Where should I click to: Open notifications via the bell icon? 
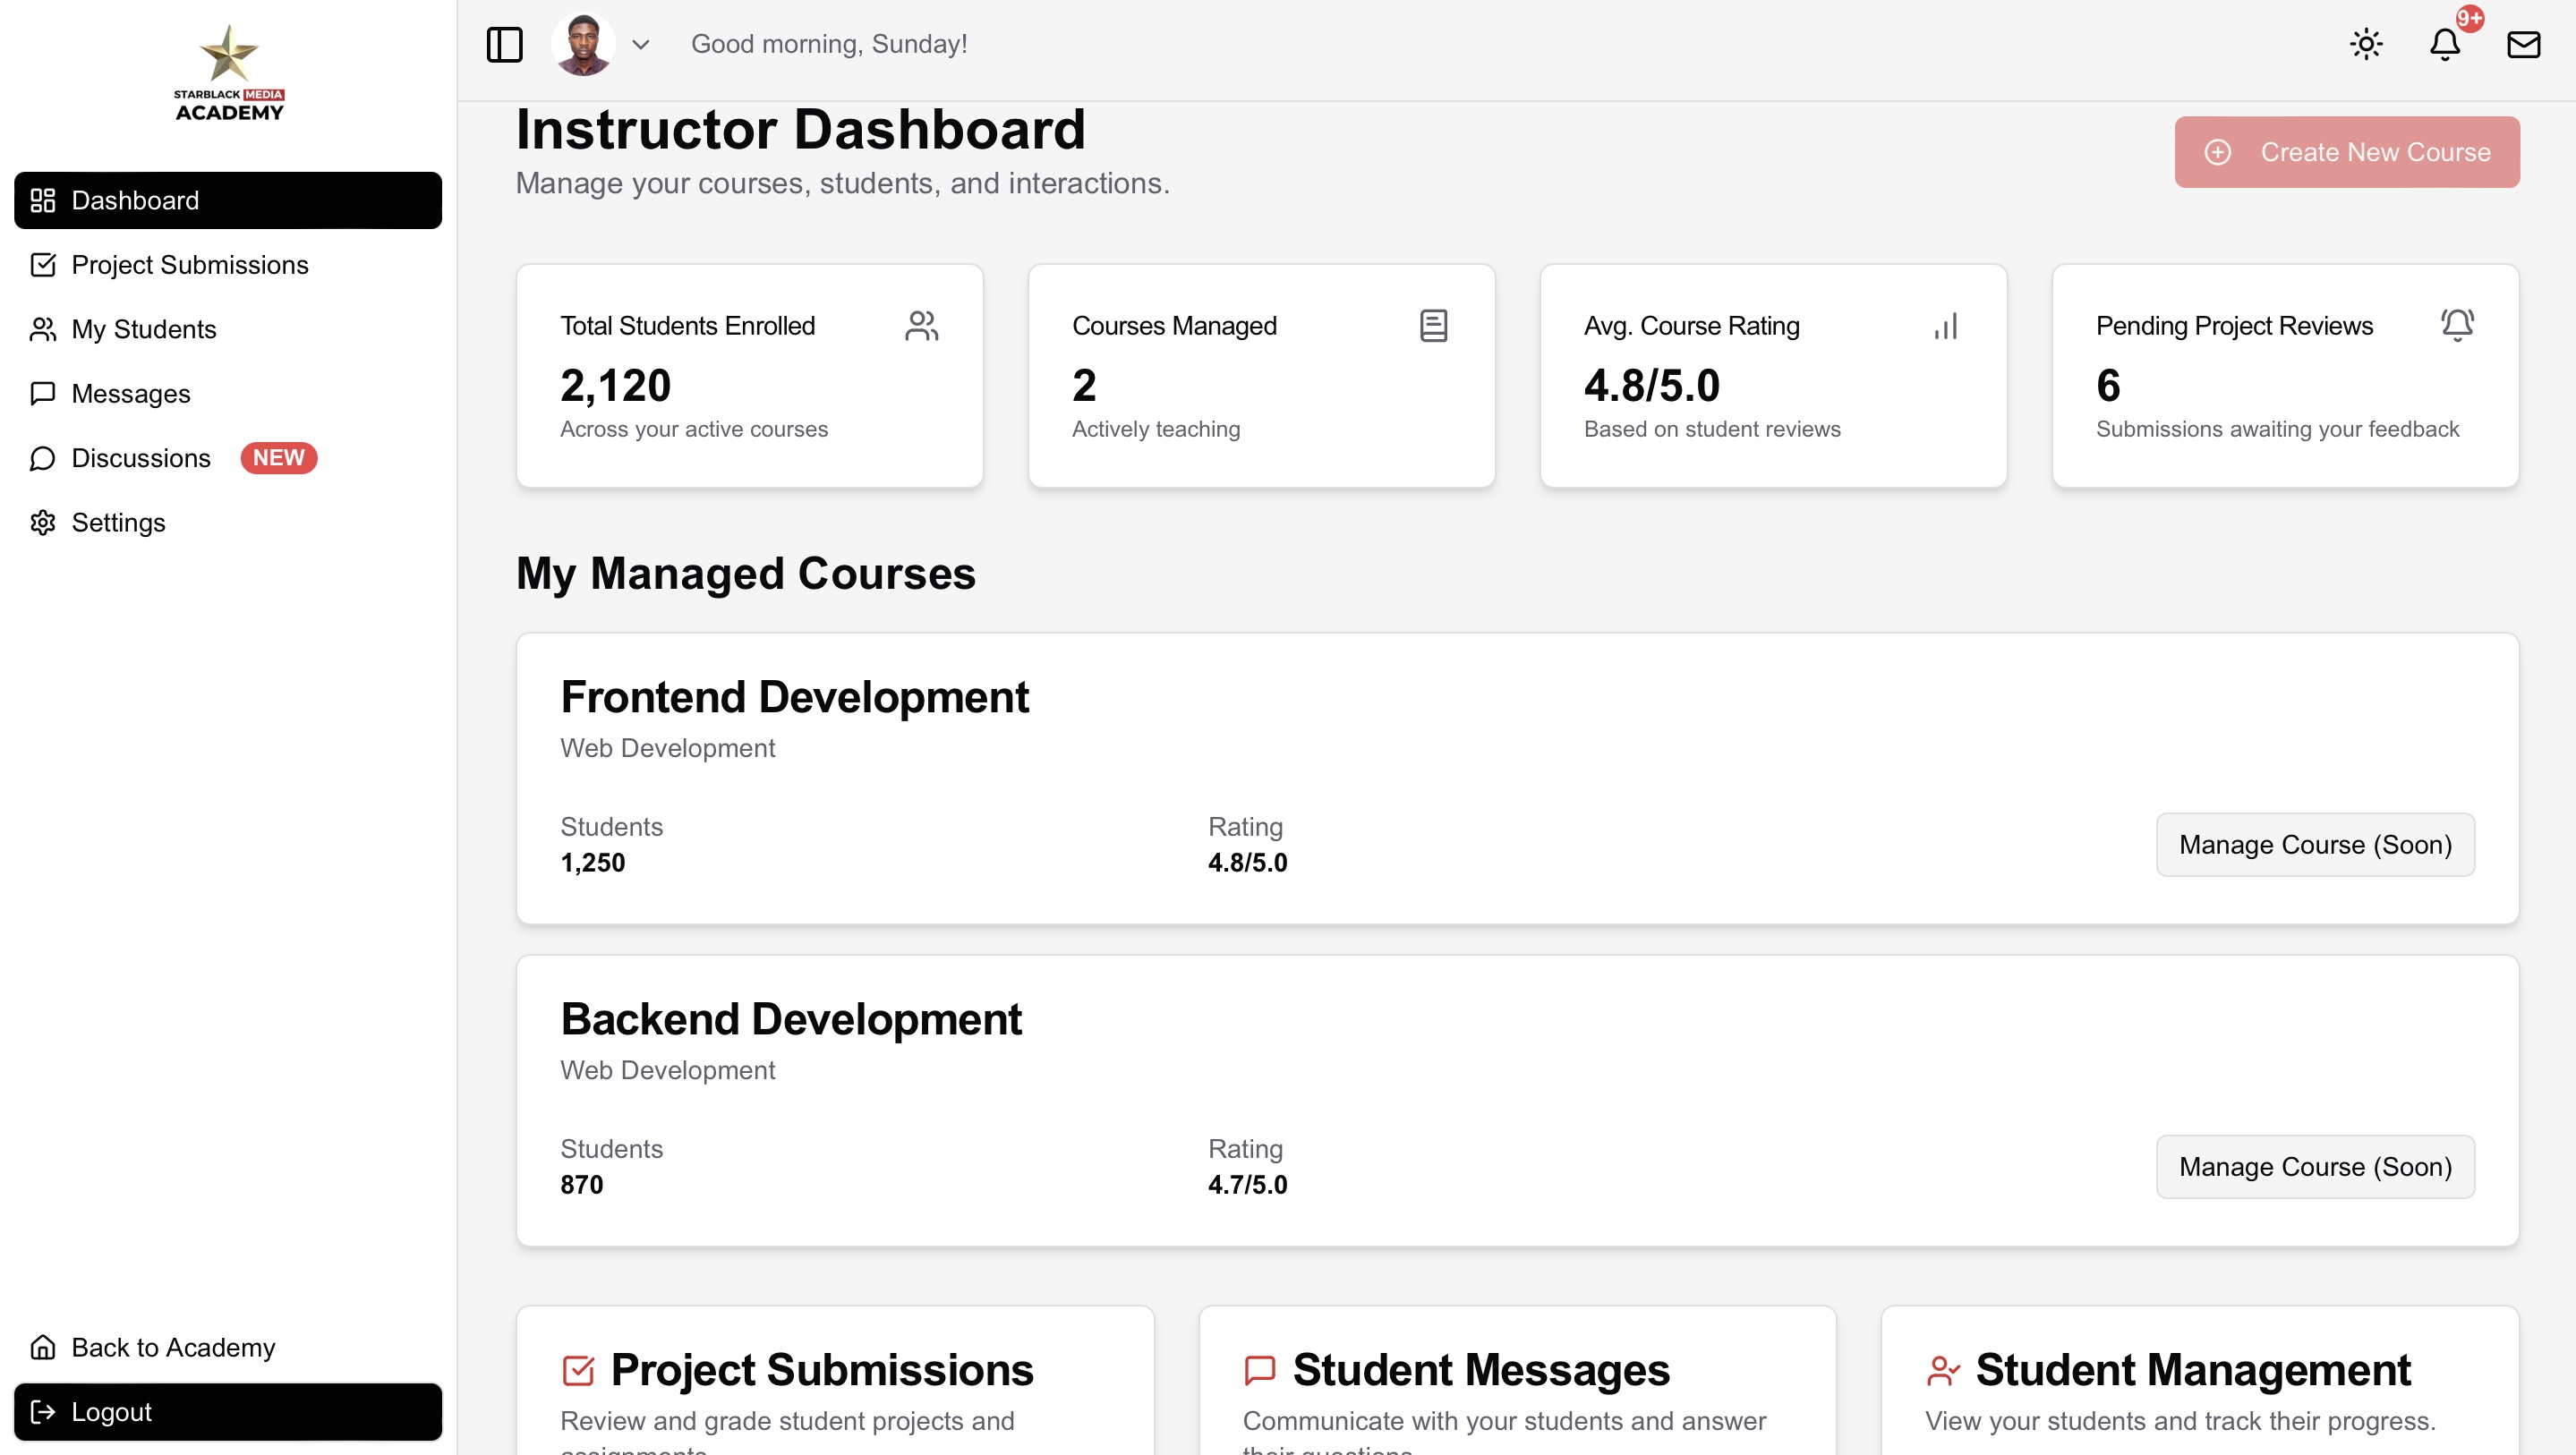point(2444,44)
